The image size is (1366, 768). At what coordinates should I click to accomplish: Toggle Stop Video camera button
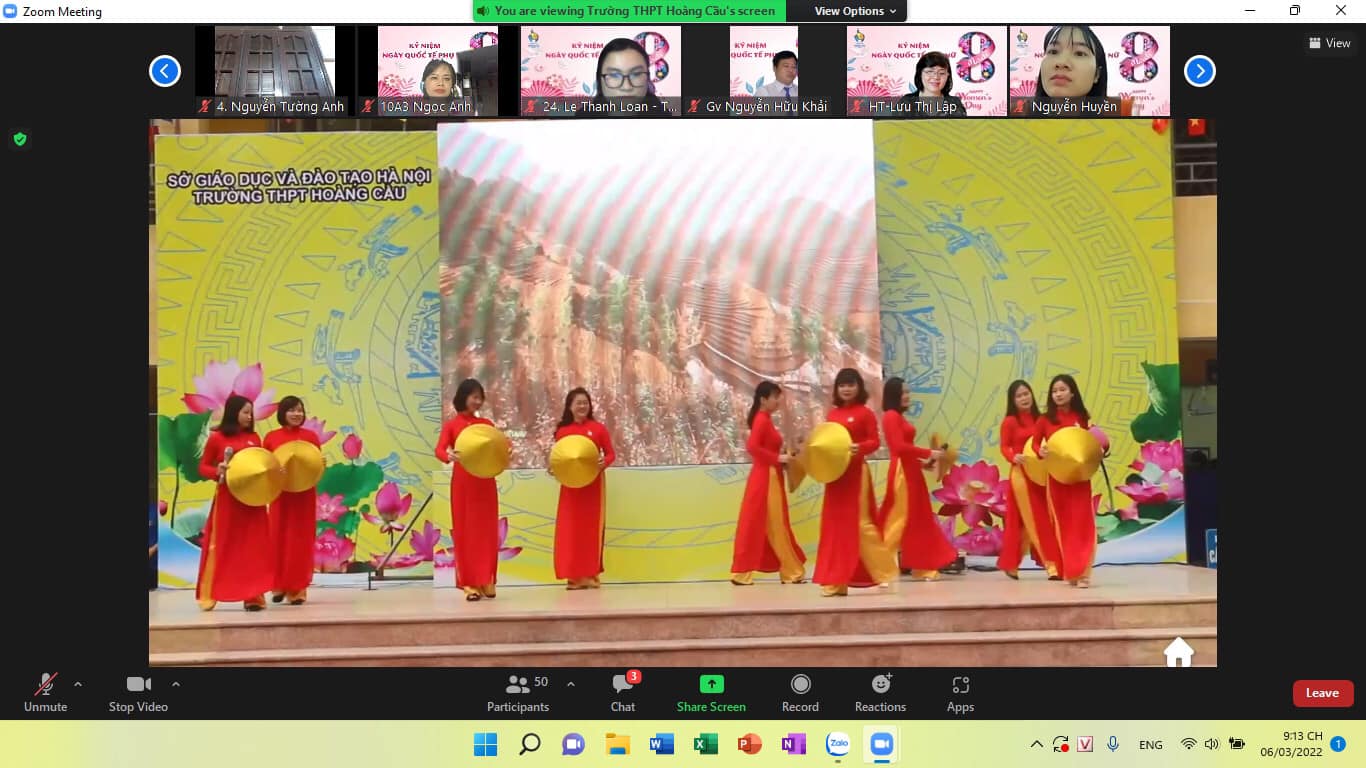138,693
